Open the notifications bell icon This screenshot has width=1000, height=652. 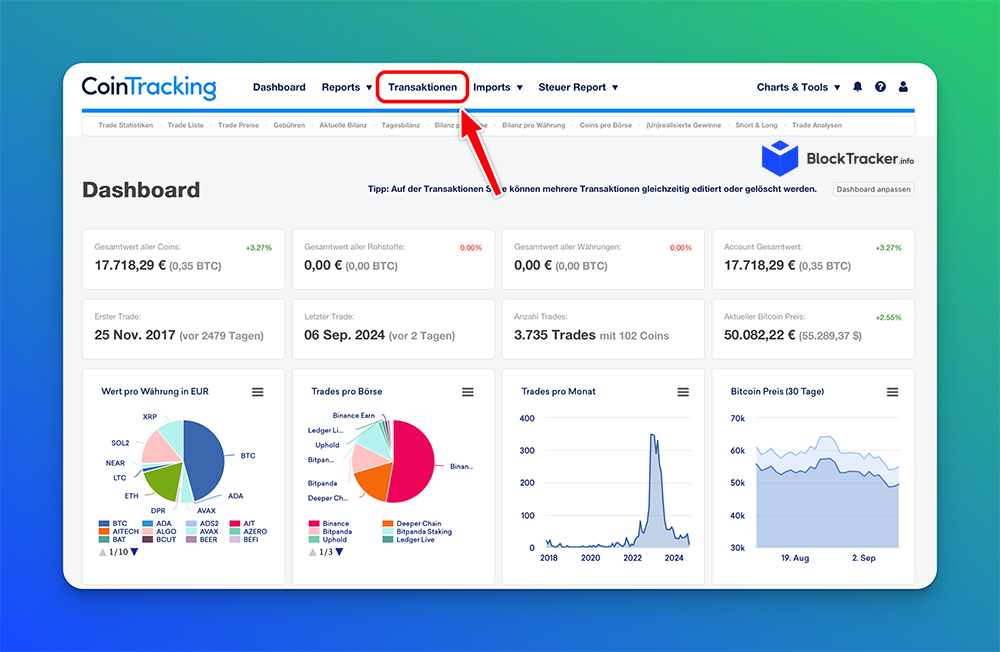coord(858,87)
